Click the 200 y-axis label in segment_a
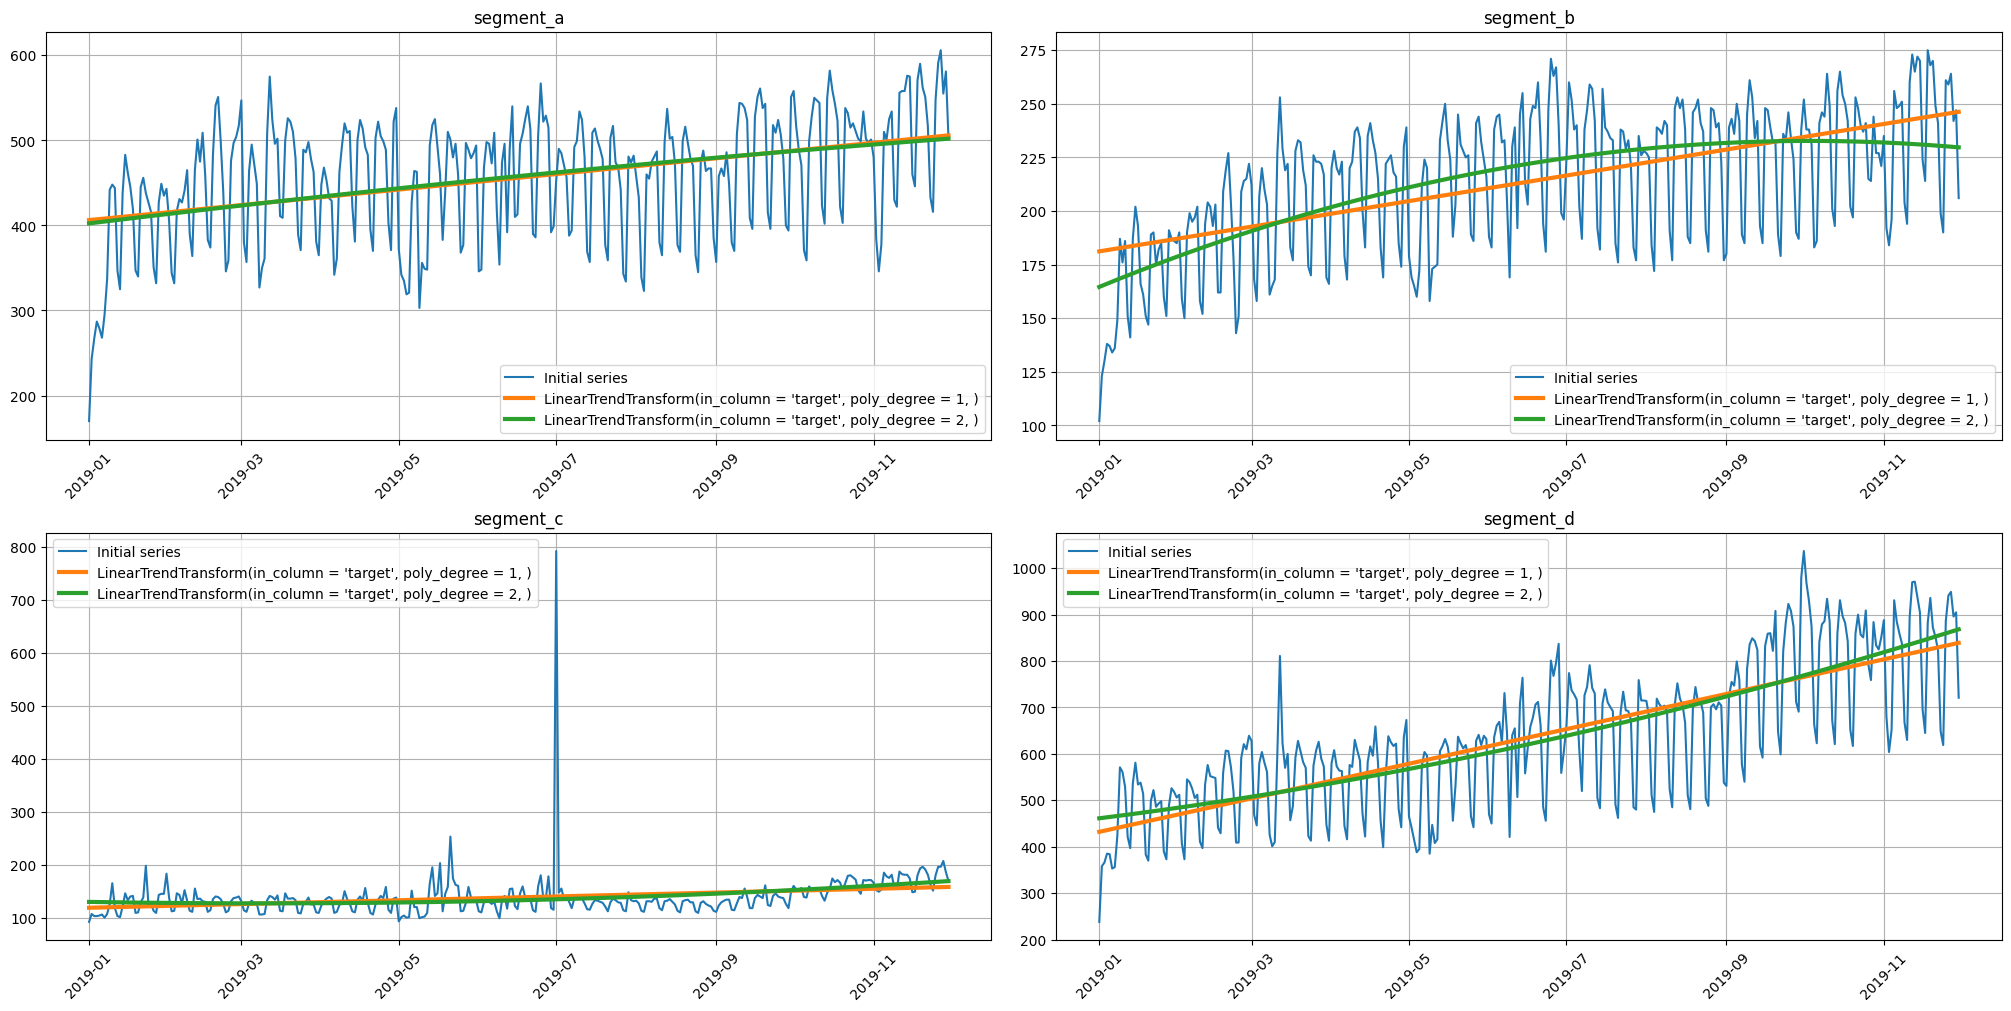 click(23, 396)
